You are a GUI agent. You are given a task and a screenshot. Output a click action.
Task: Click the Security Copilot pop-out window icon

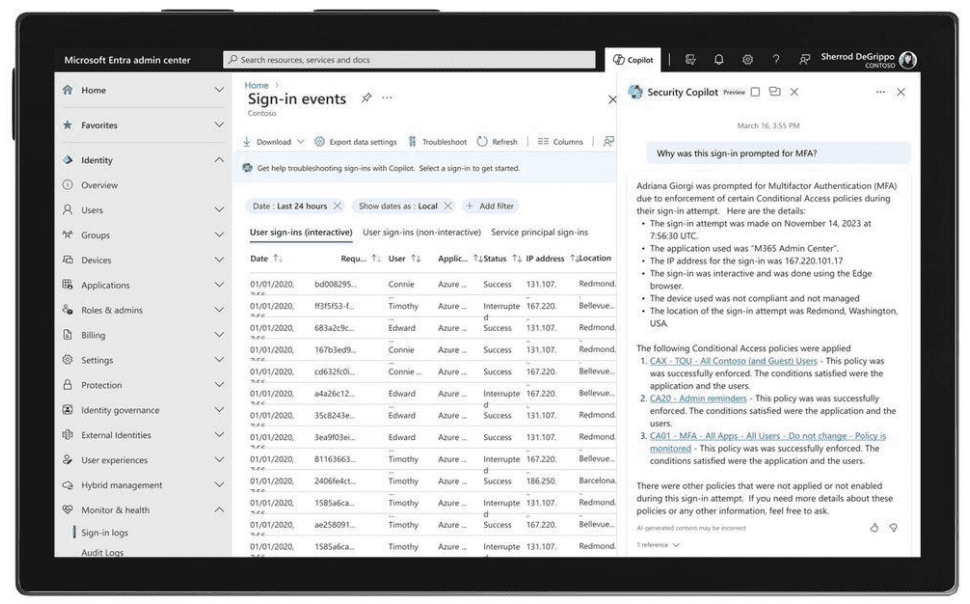[775, 92]
